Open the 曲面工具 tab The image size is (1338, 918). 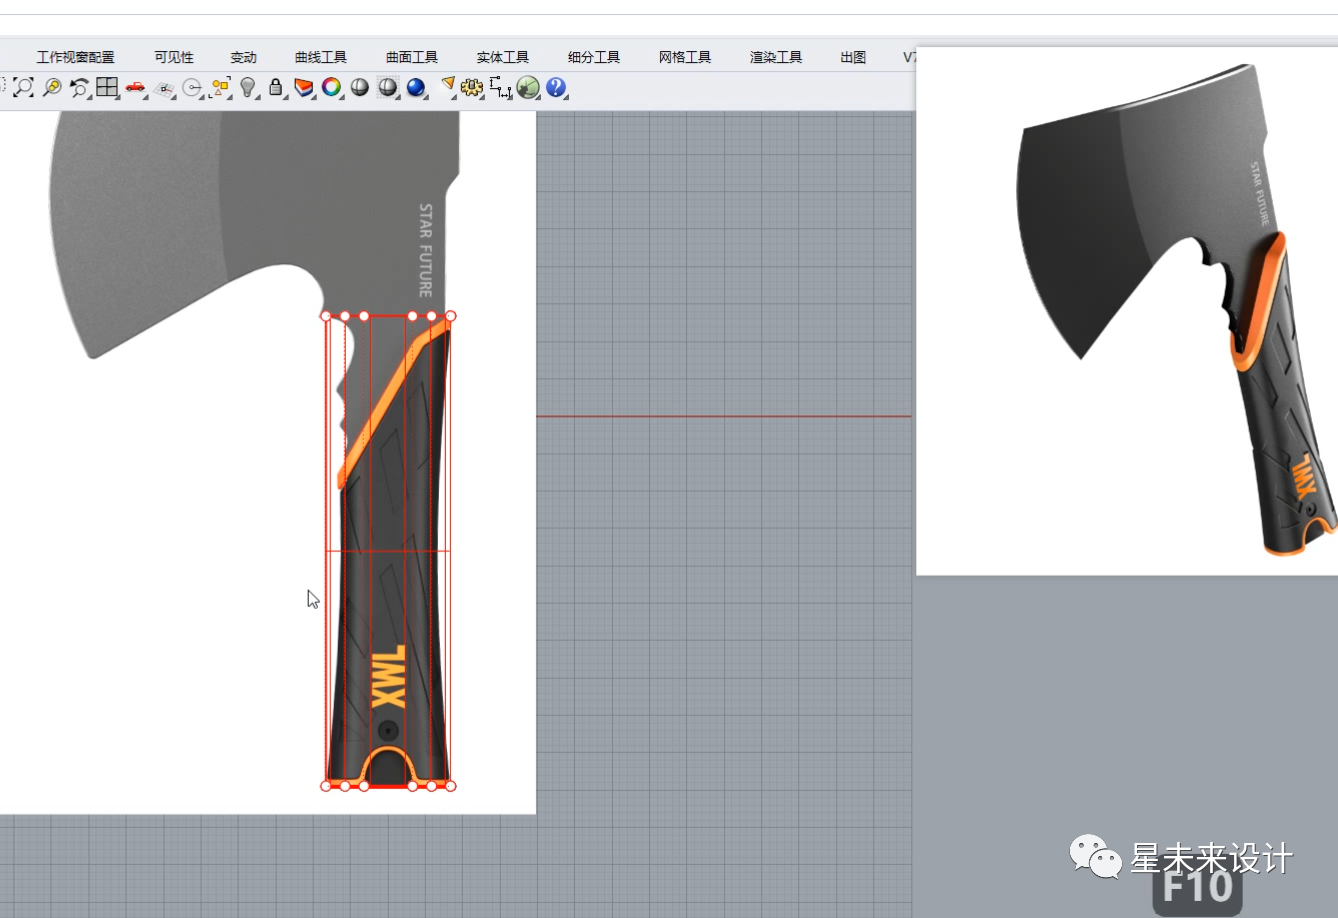click(x=412, y=57)
